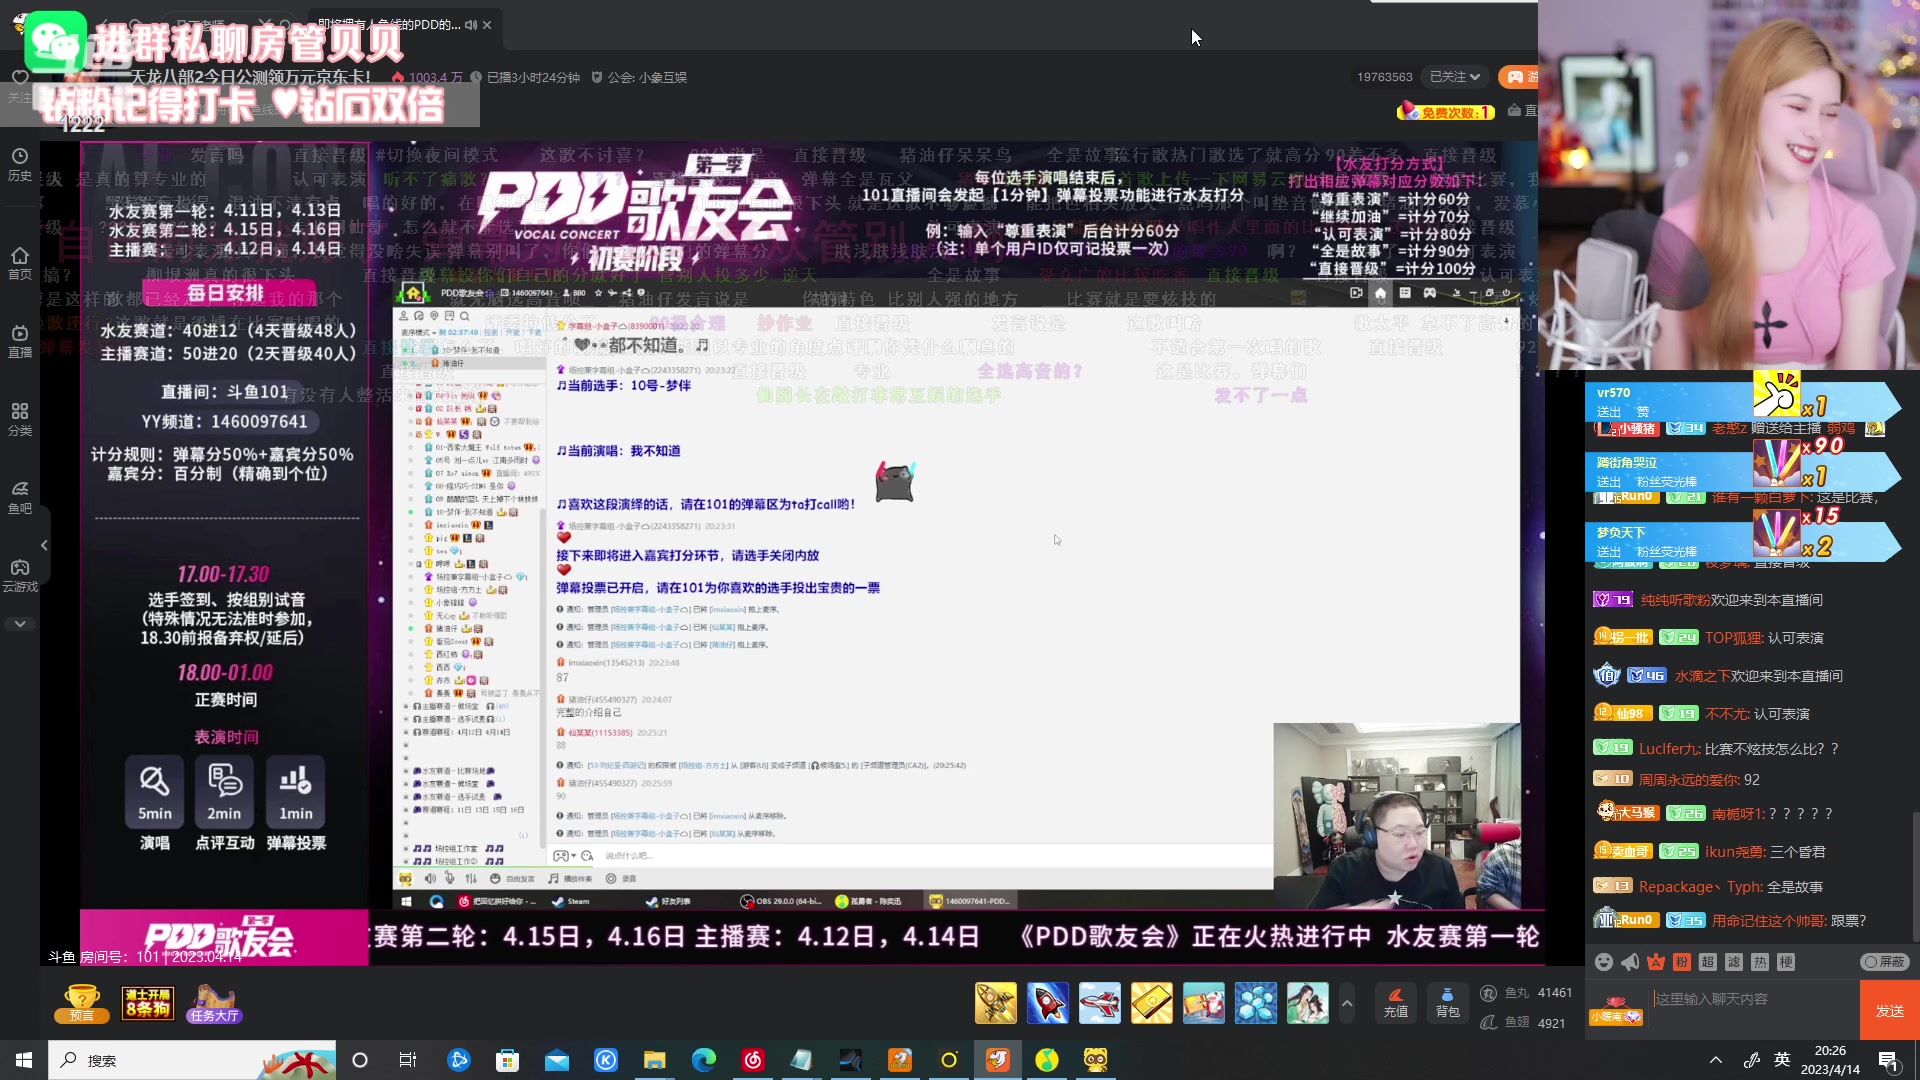This screenshot has height=1080, width=1920.
Task: Click the 小暖南 fan badge beside chat input
Action: (1616, 1011)
